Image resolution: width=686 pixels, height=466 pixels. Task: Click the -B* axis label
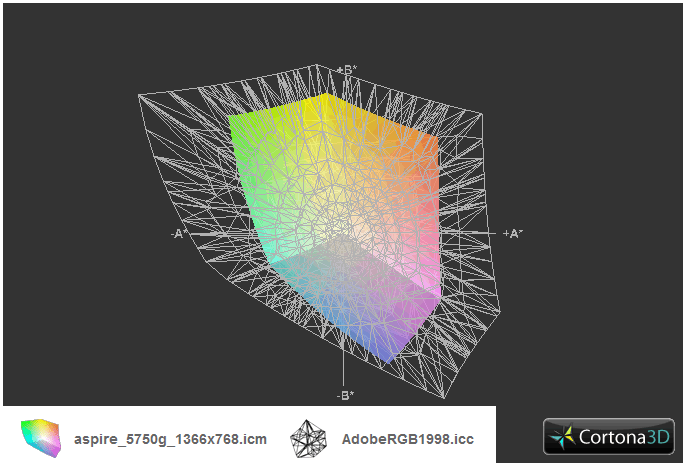345,396
